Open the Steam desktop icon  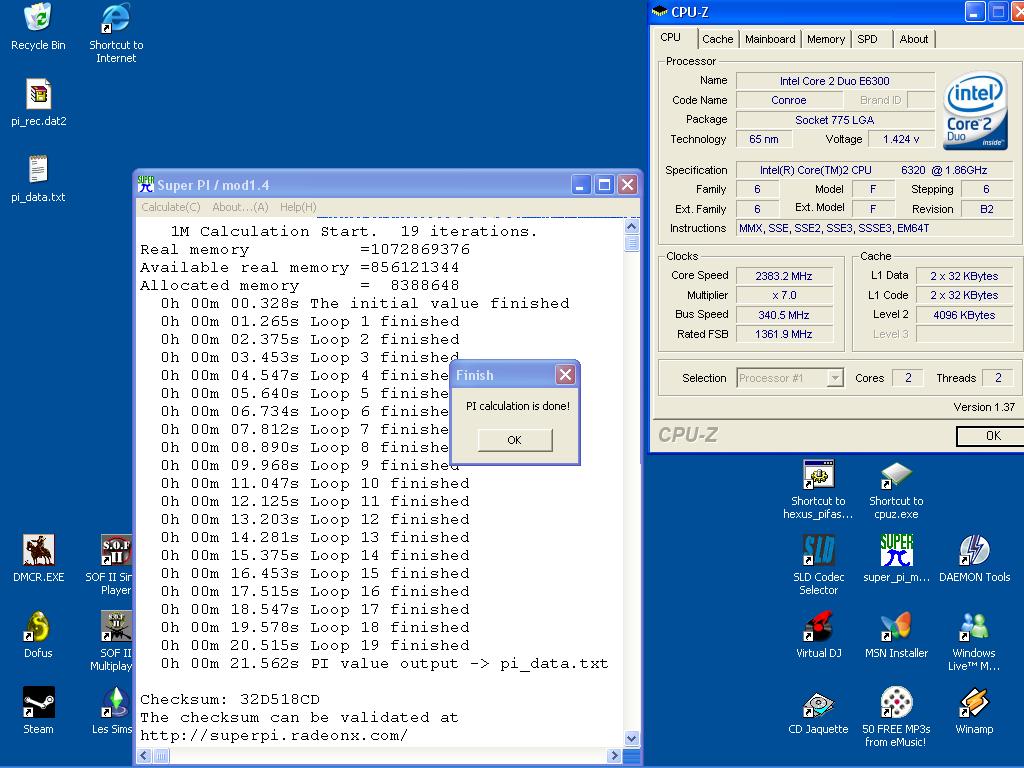click(38, 711)
